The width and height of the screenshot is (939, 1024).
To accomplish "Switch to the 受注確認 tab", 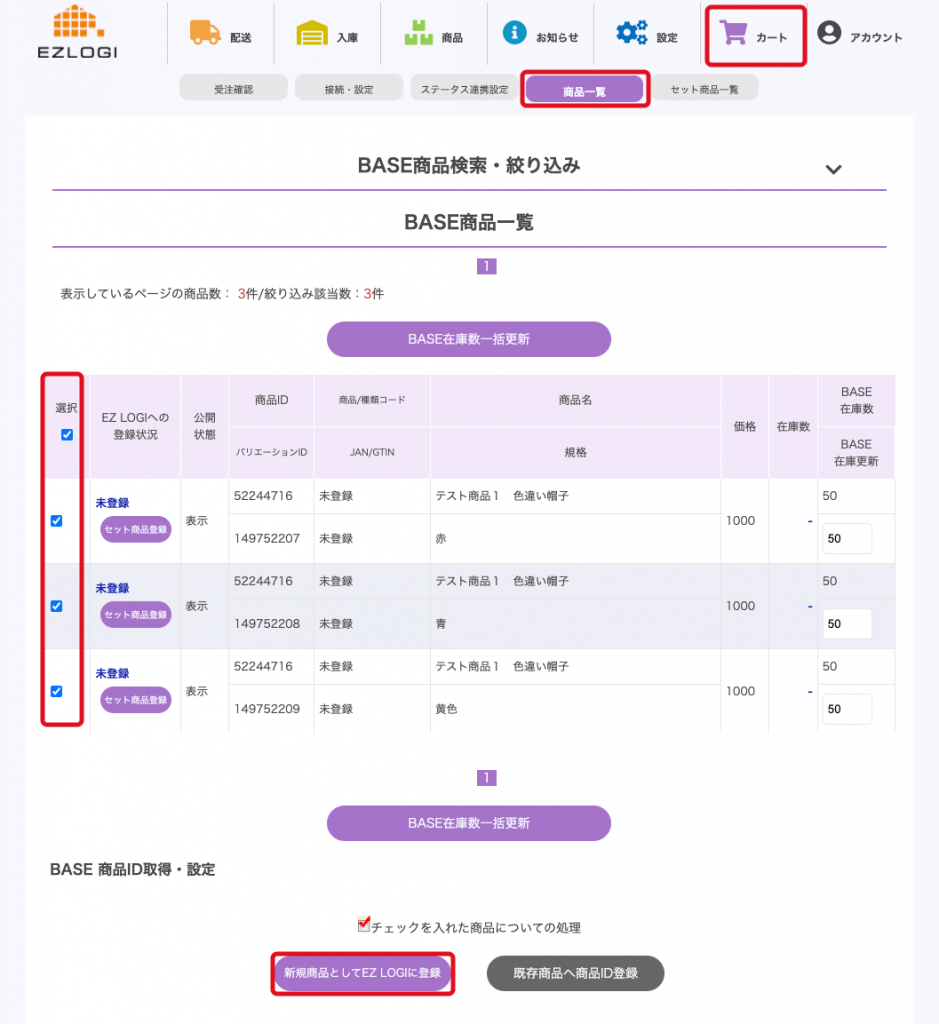I will pos(234,89).
